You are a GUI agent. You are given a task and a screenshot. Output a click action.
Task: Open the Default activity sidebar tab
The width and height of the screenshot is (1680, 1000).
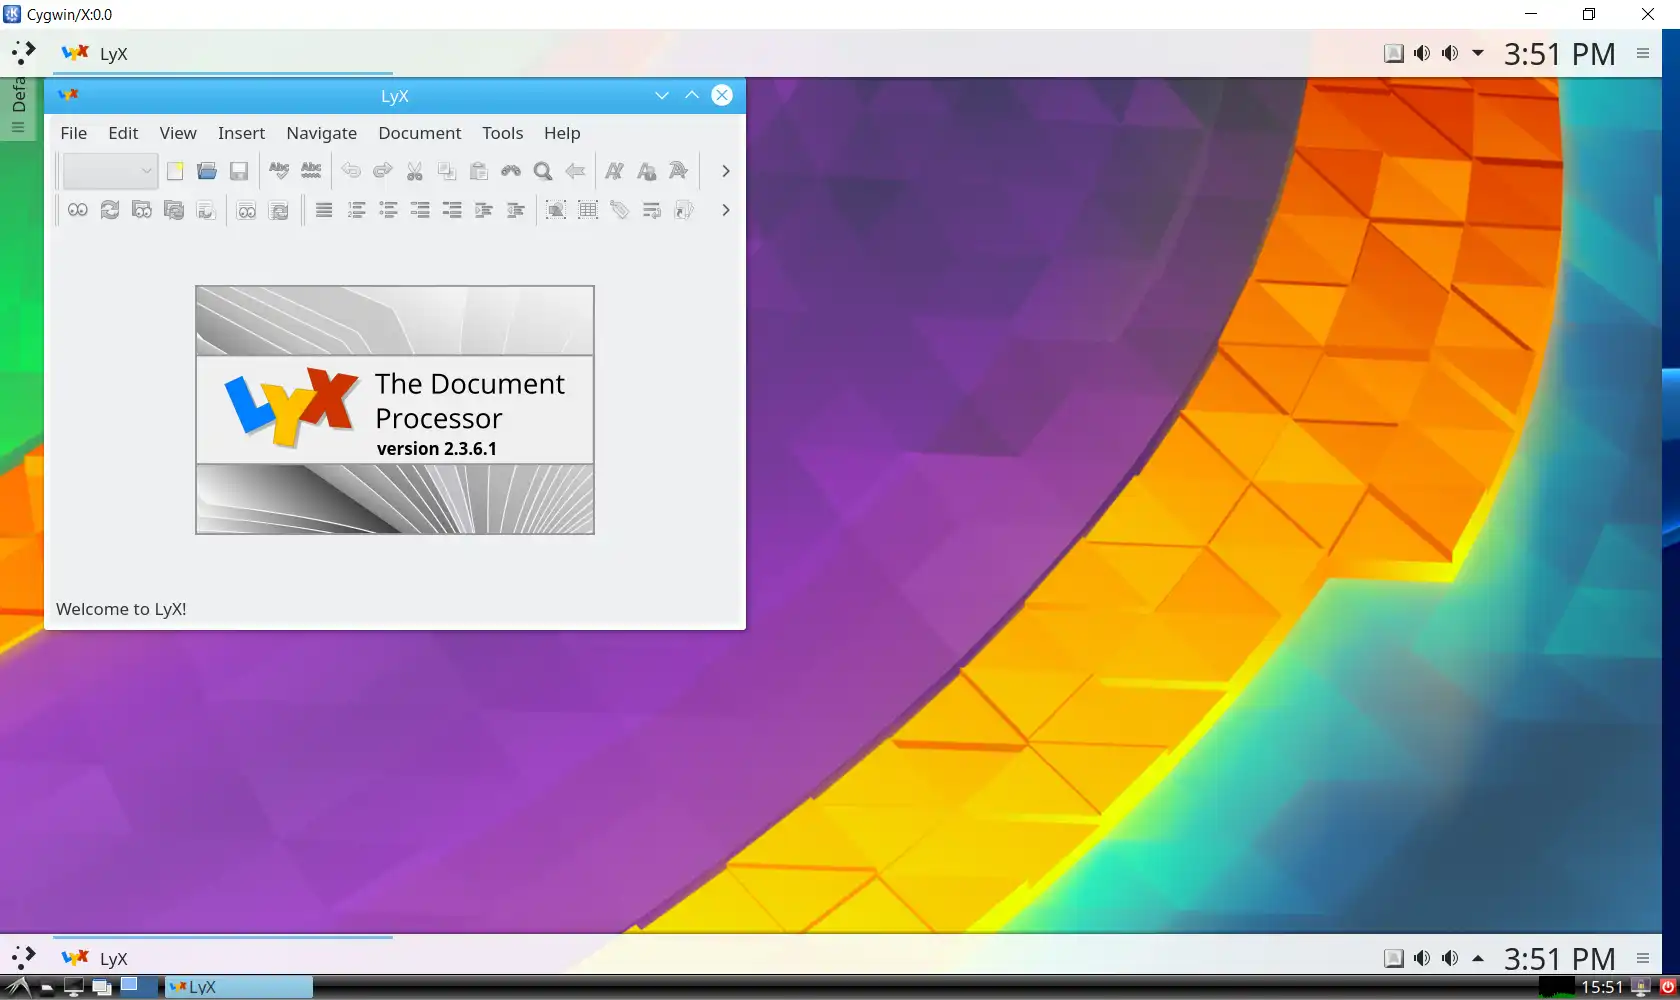pyautogui.click(x=18, y=108)
